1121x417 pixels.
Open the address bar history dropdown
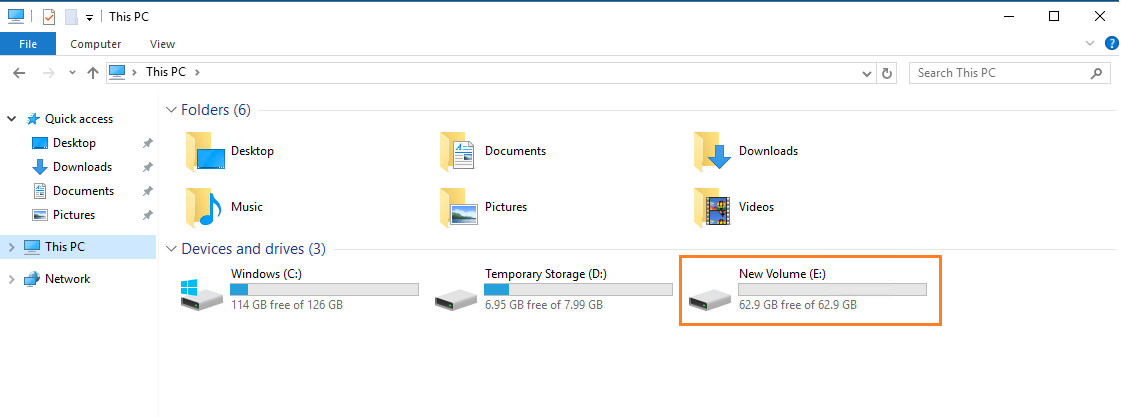point(868,73)
